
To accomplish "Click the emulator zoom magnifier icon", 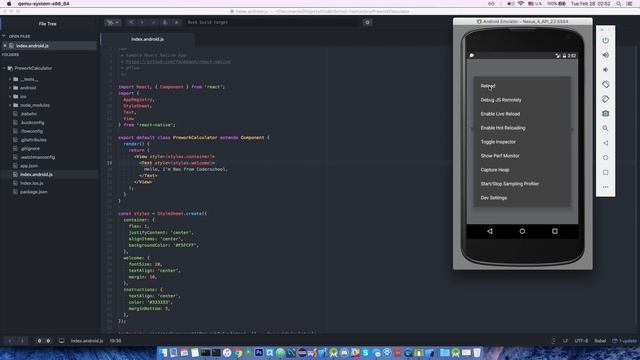I will coord(606,128).
